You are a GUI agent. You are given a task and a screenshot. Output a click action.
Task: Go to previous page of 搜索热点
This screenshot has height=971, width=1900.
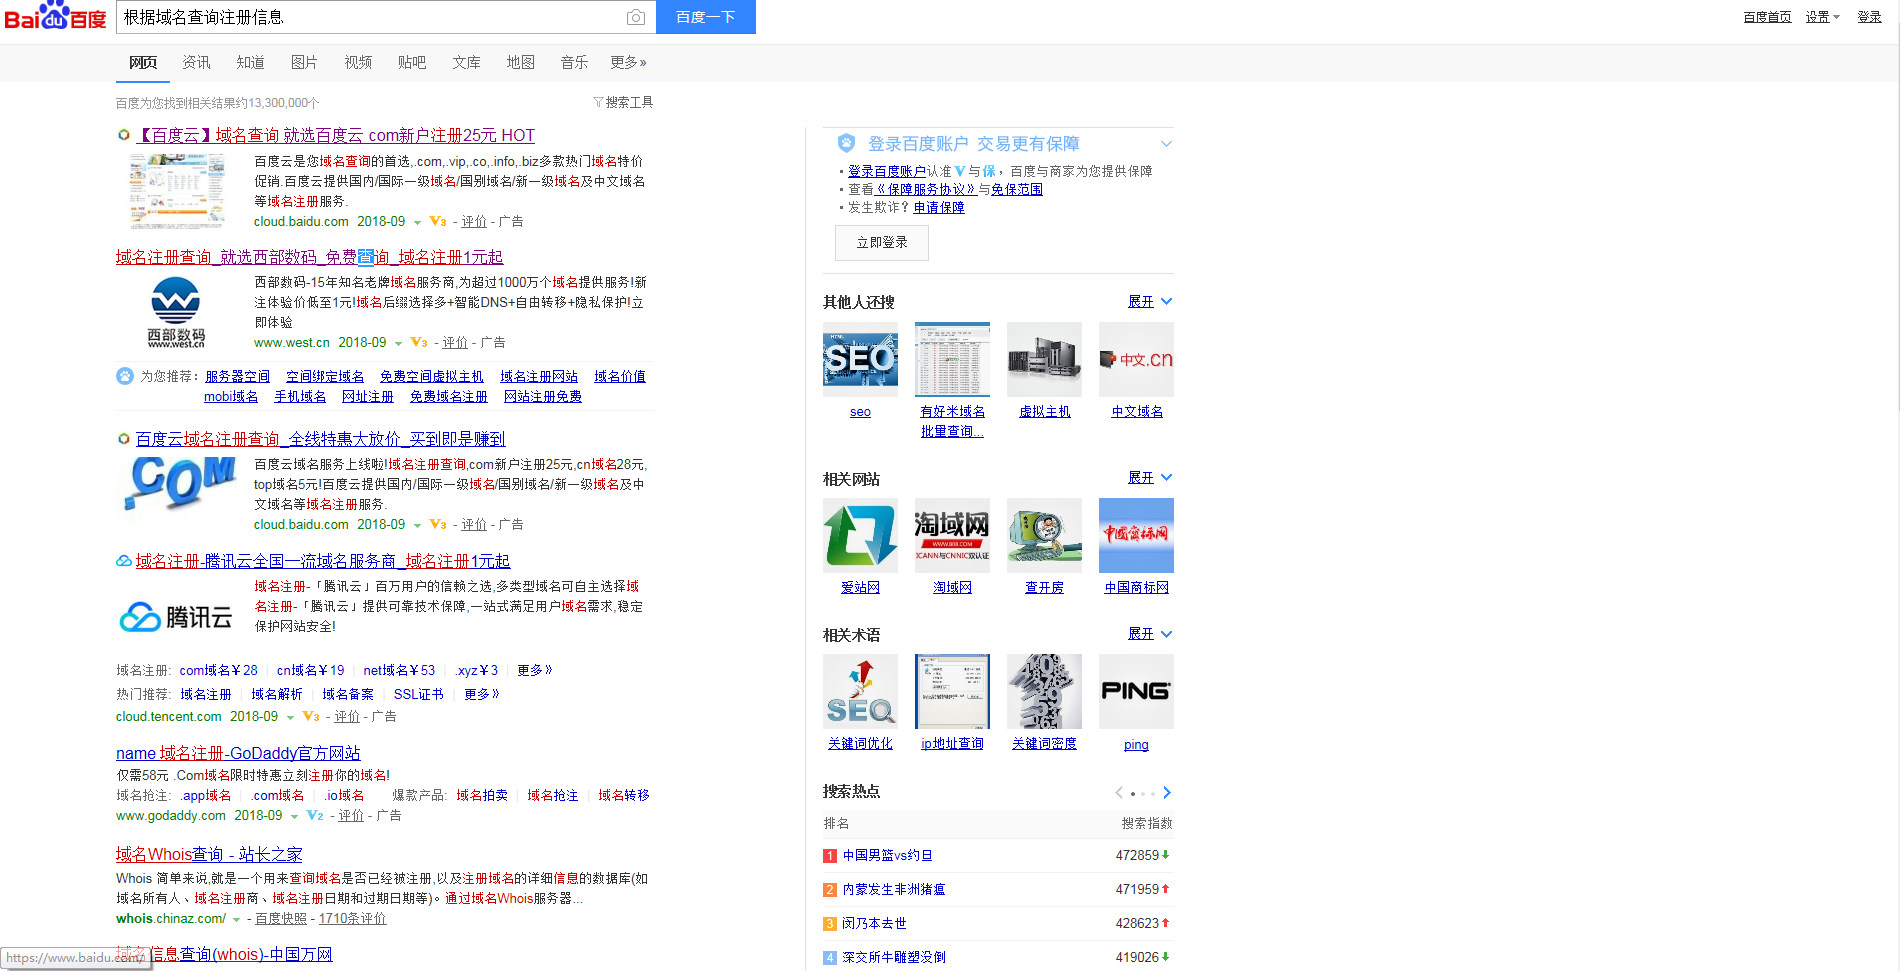(1119, 793)
